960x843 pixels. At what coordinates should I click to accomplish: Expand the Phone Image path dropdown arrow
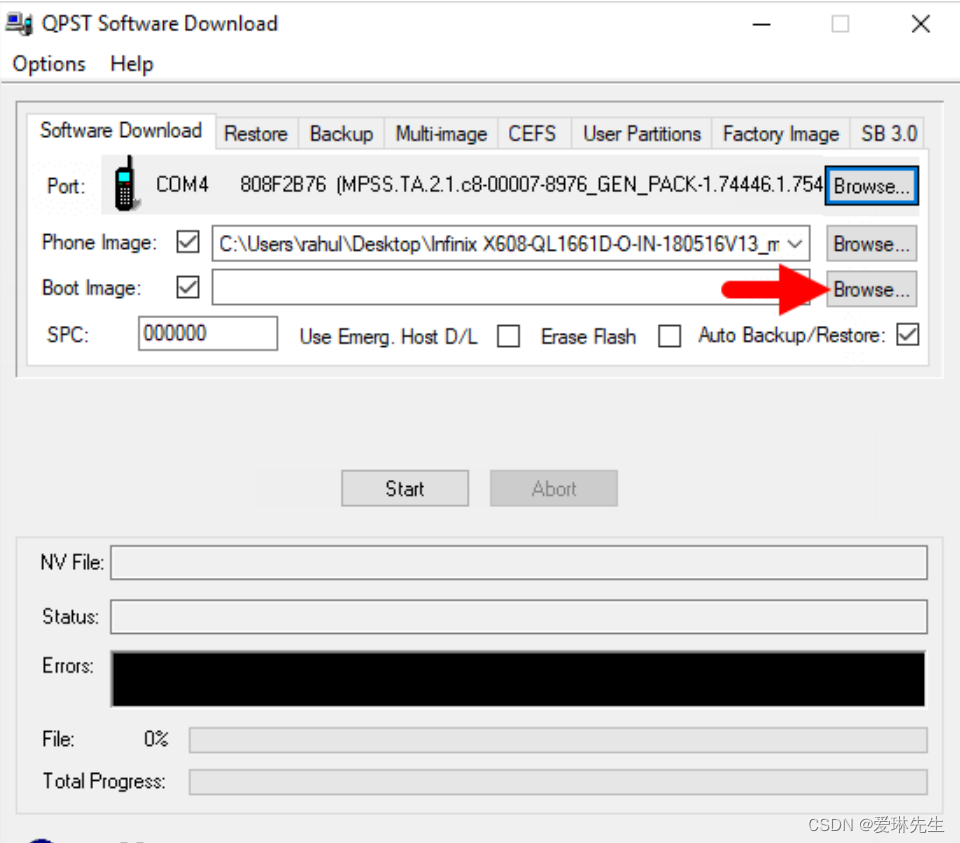click(x=795, y=244)
